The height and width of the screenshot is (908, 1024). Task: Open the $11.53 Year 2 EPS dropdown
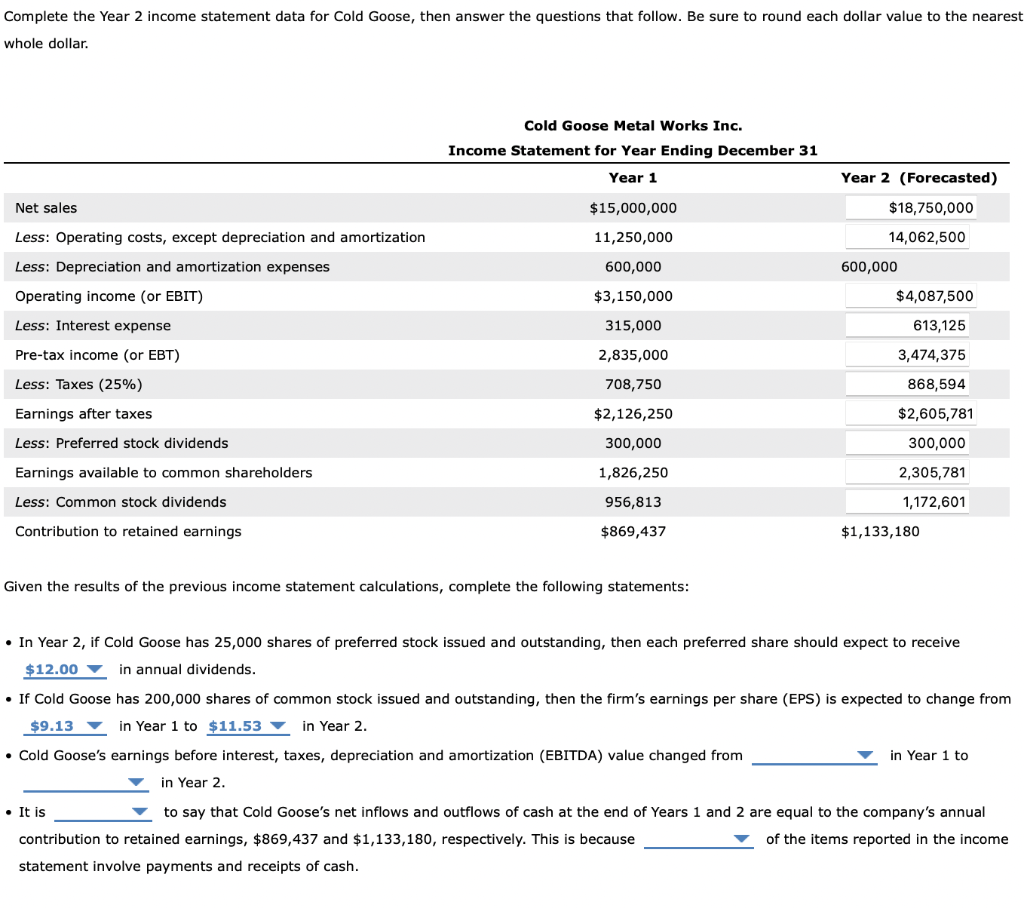(247, 725)
